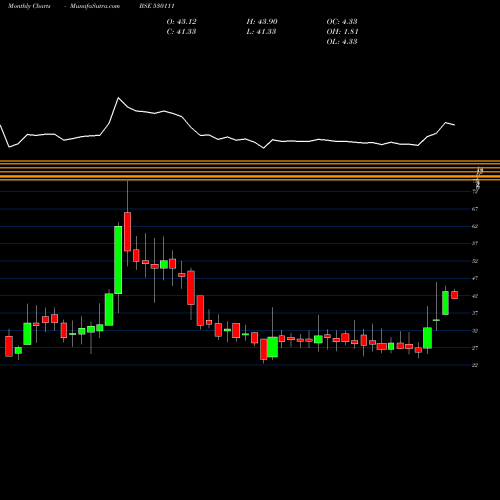Click the 32 price axis label
The height and width of the screenshot is (500, 500).
tap(475, 331)
